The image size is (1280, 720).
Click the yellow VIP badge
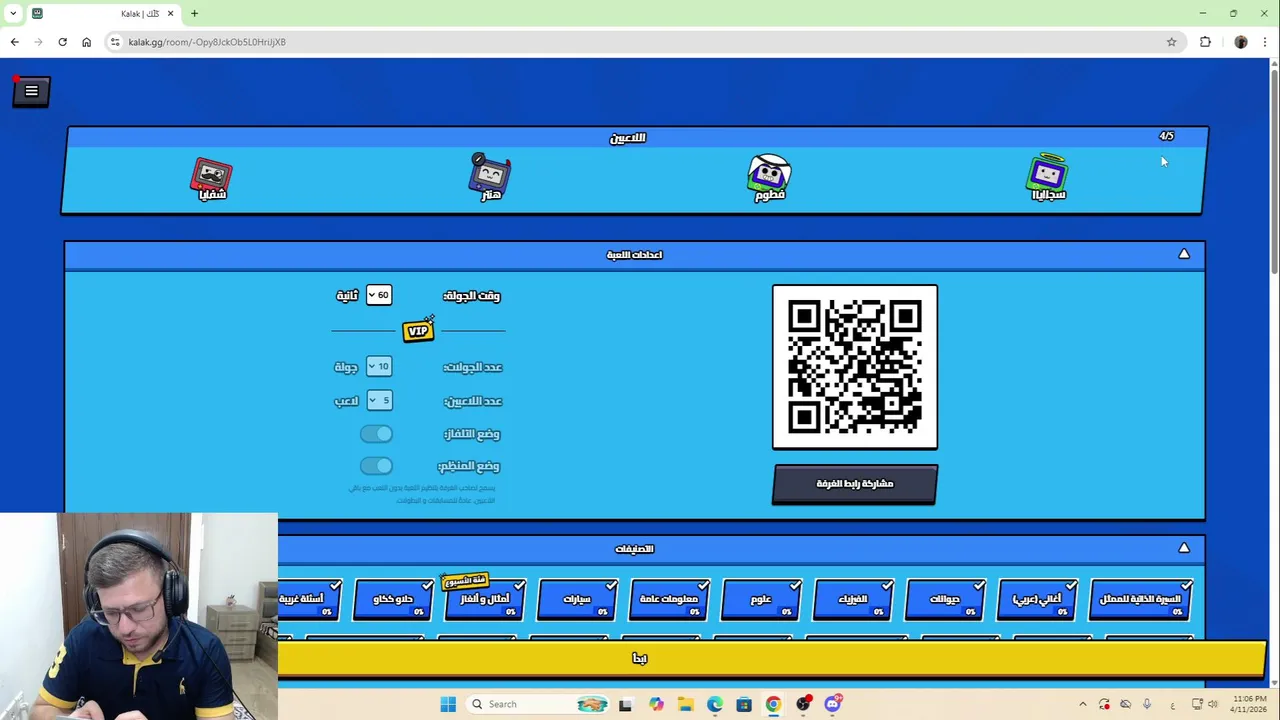coord(418,330)
